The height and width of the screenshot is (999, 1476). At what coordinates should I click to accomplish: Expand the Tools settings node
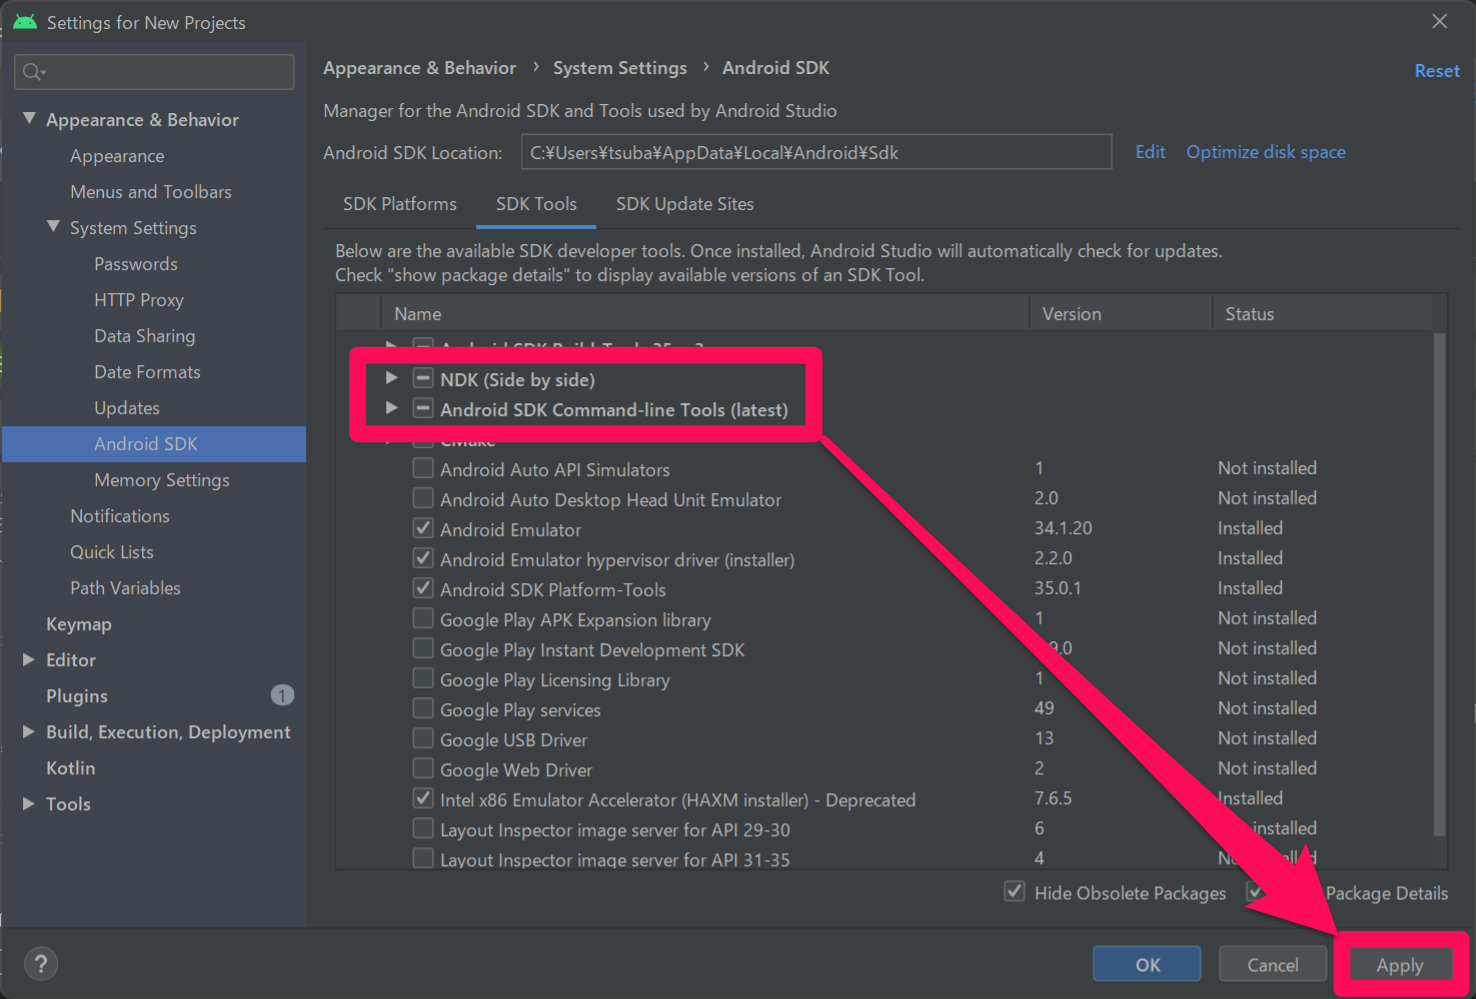click(28, 803)
